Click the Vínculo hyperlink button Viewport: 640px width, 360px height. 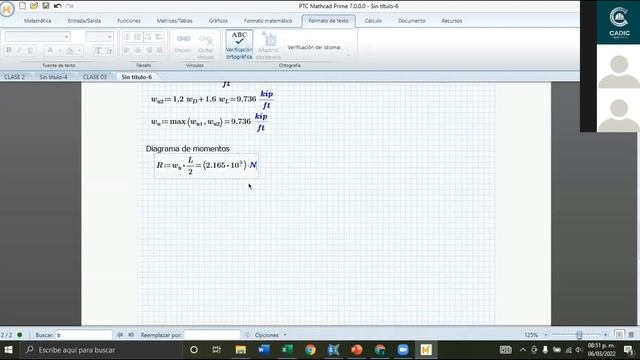tap(183, 44)
